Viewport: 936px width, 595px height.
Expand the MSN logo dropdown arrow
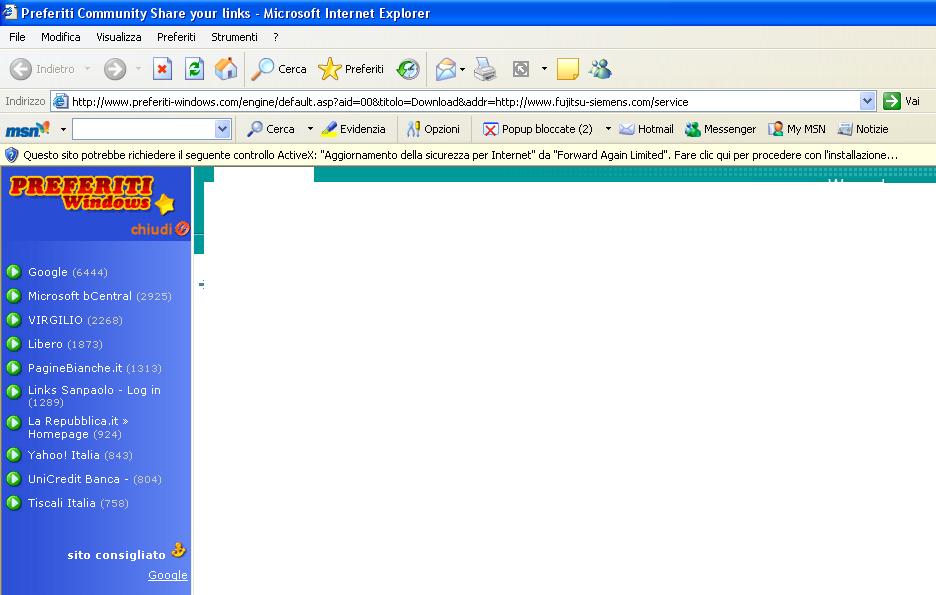click(x=63, y=129)
